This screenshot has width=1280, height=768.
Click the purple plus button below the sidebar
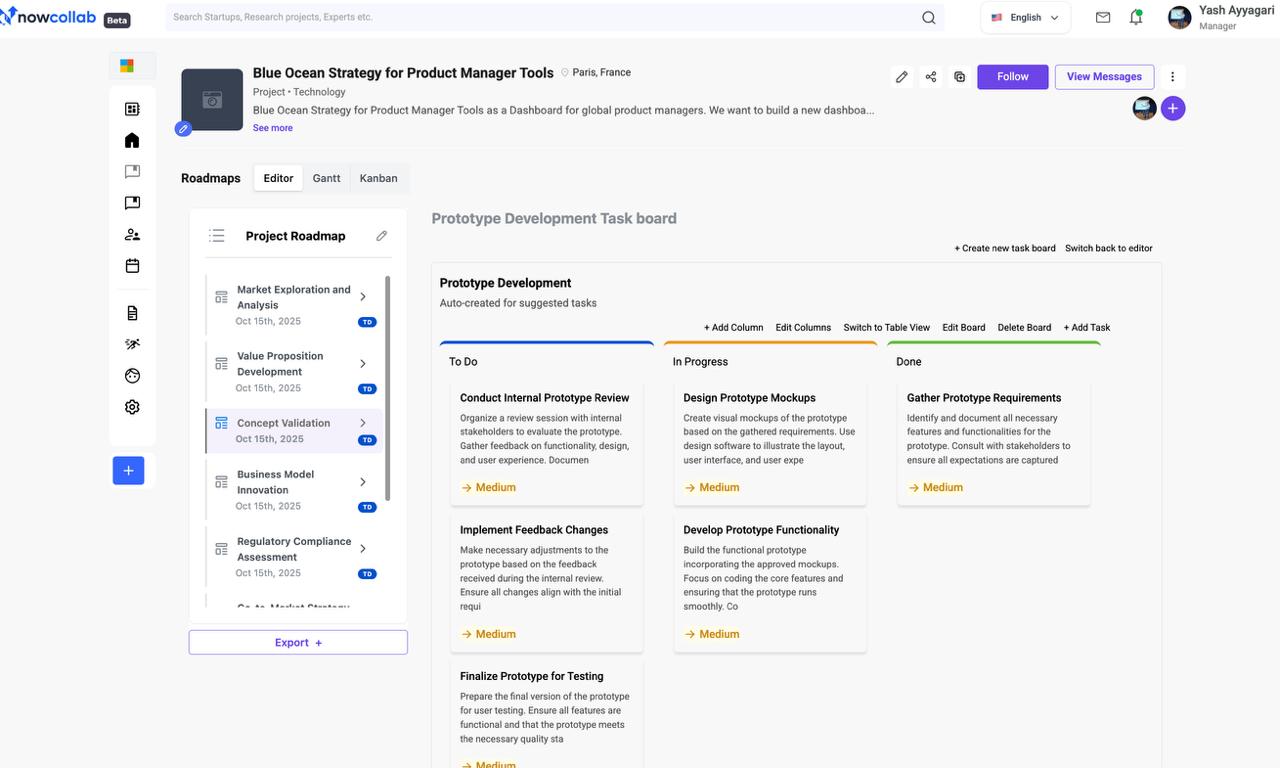coord(128,470)
